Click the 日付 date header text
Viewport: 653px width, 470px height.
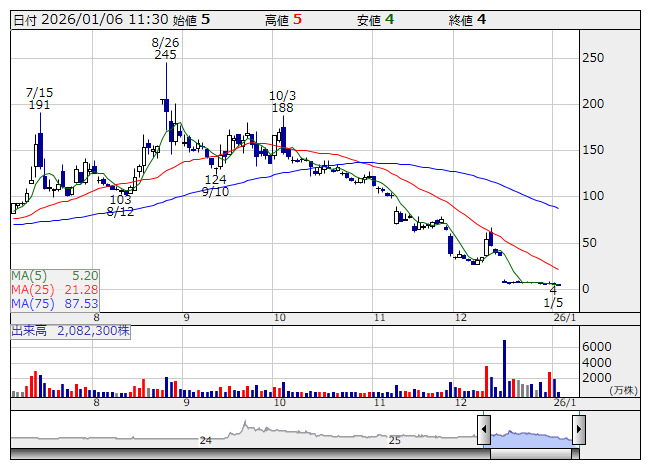(23, 19)
